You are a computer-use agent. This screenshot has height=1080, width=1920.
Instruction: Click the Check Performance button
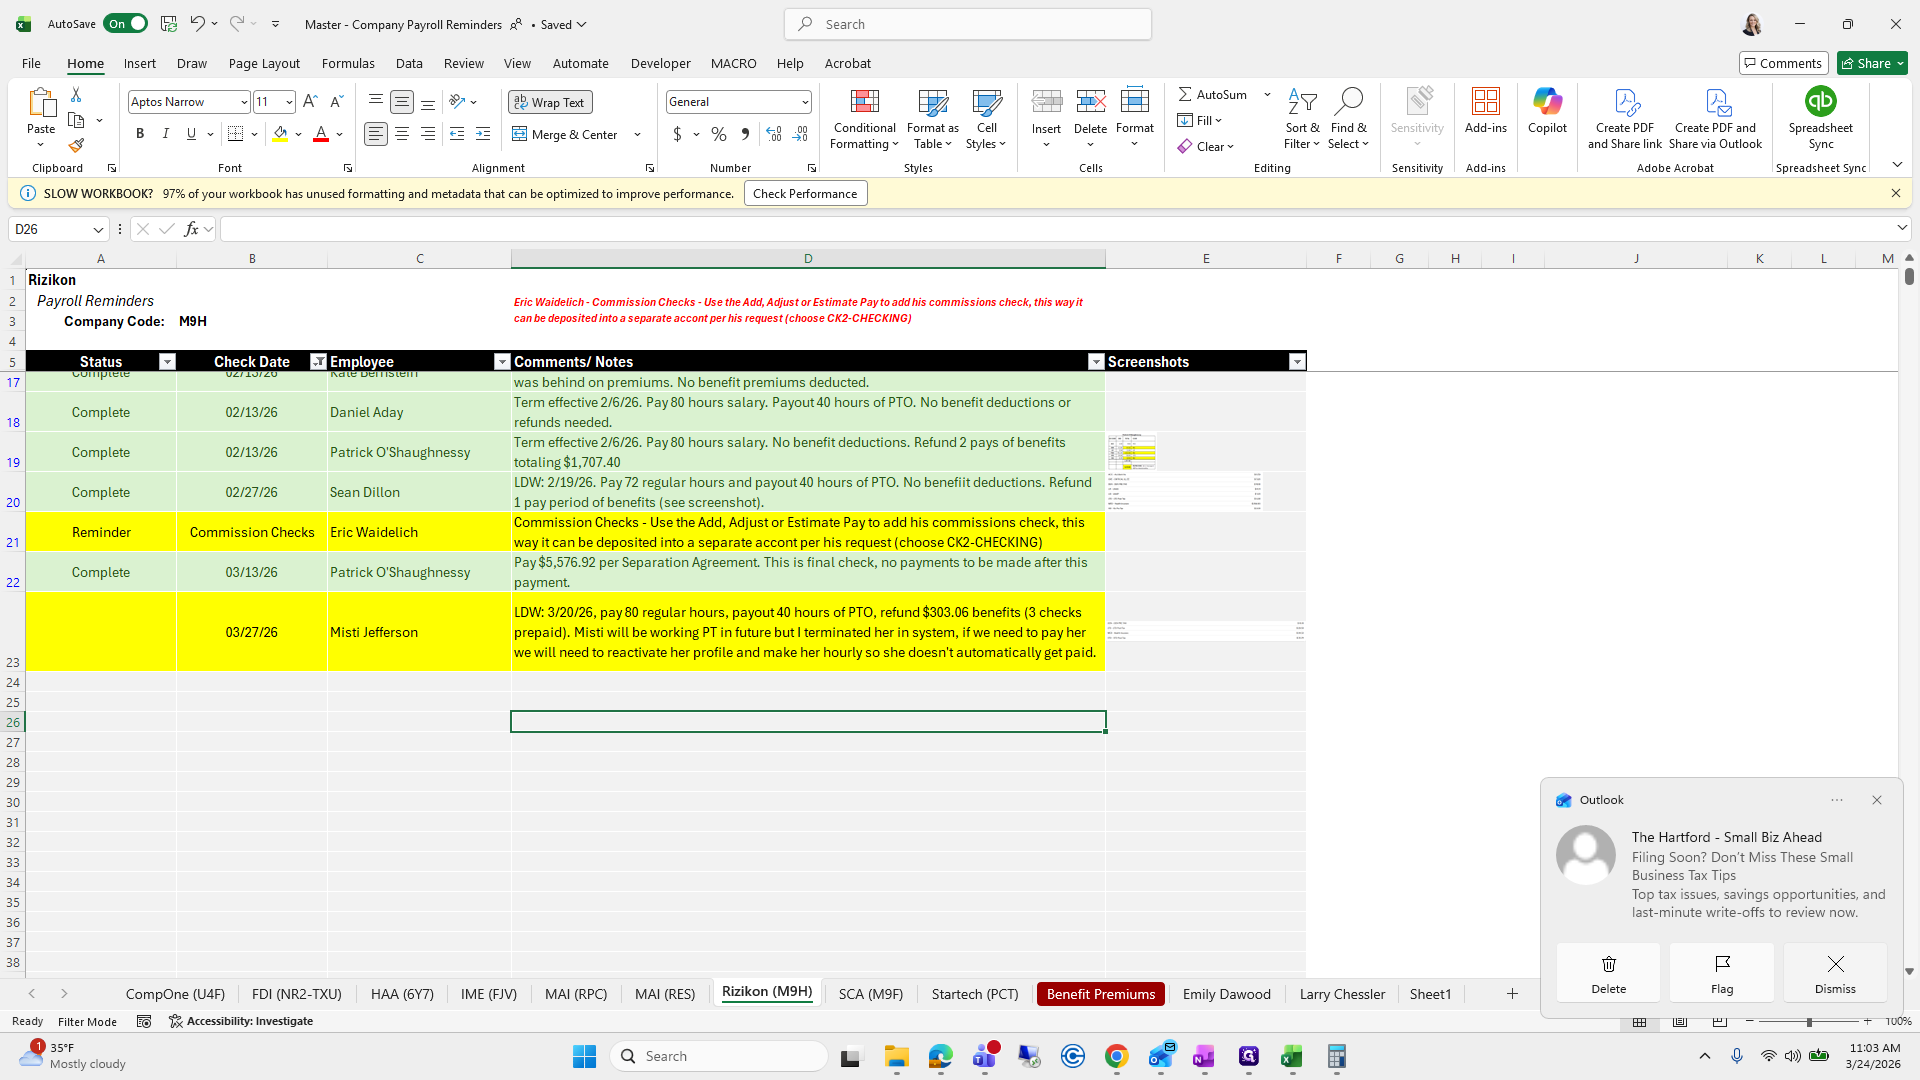click(x=805, y=194)
